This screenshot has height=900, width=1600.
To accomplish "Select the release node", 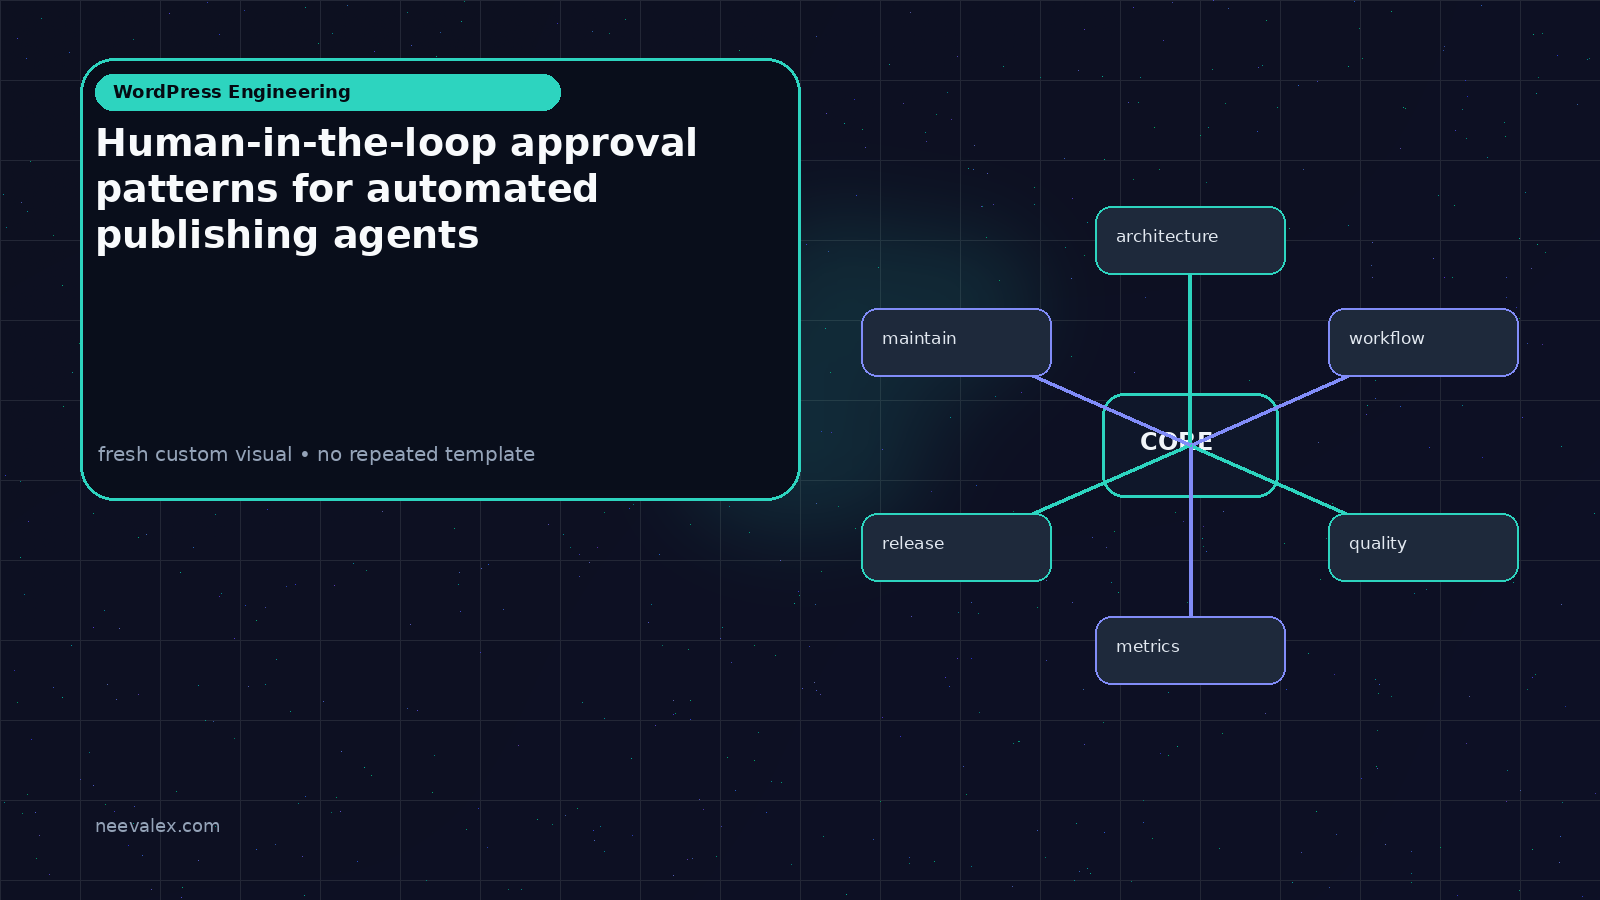I will (956, 547).
